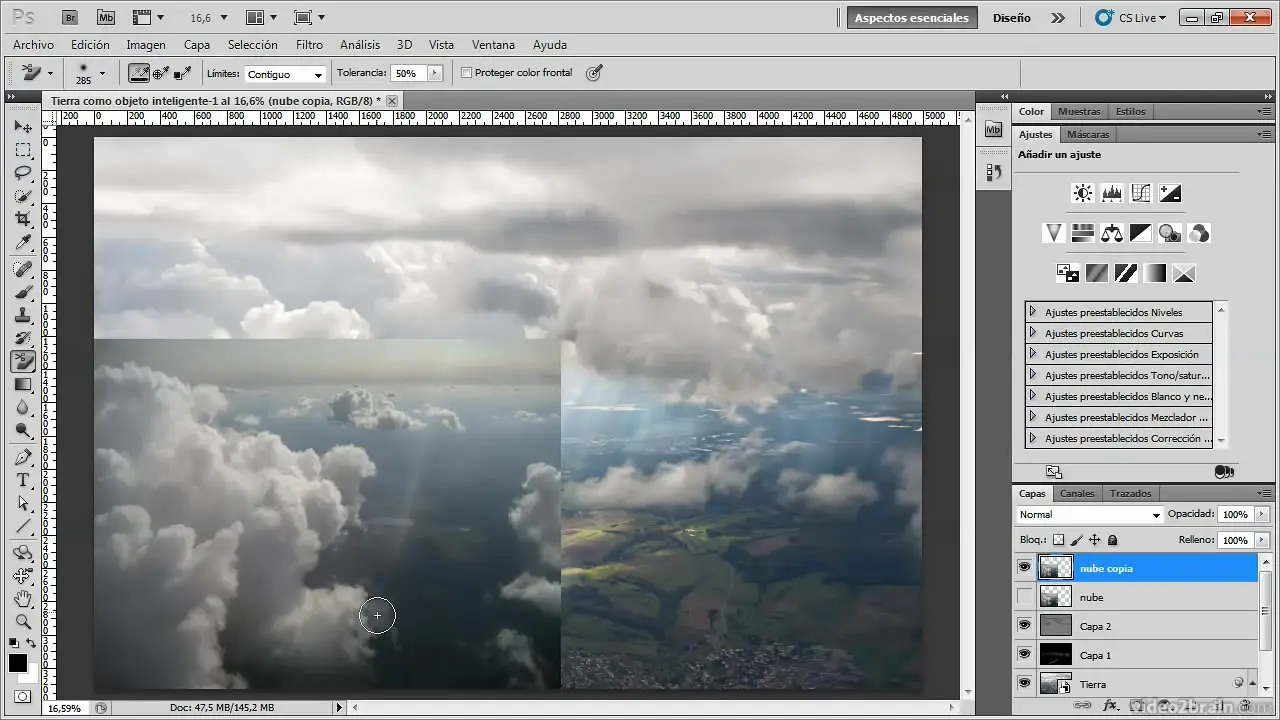Image resolution: width=1280 pixels, height=720 pixels.
Task: Select the Zoom tool in toolbox
Action: 23,621
